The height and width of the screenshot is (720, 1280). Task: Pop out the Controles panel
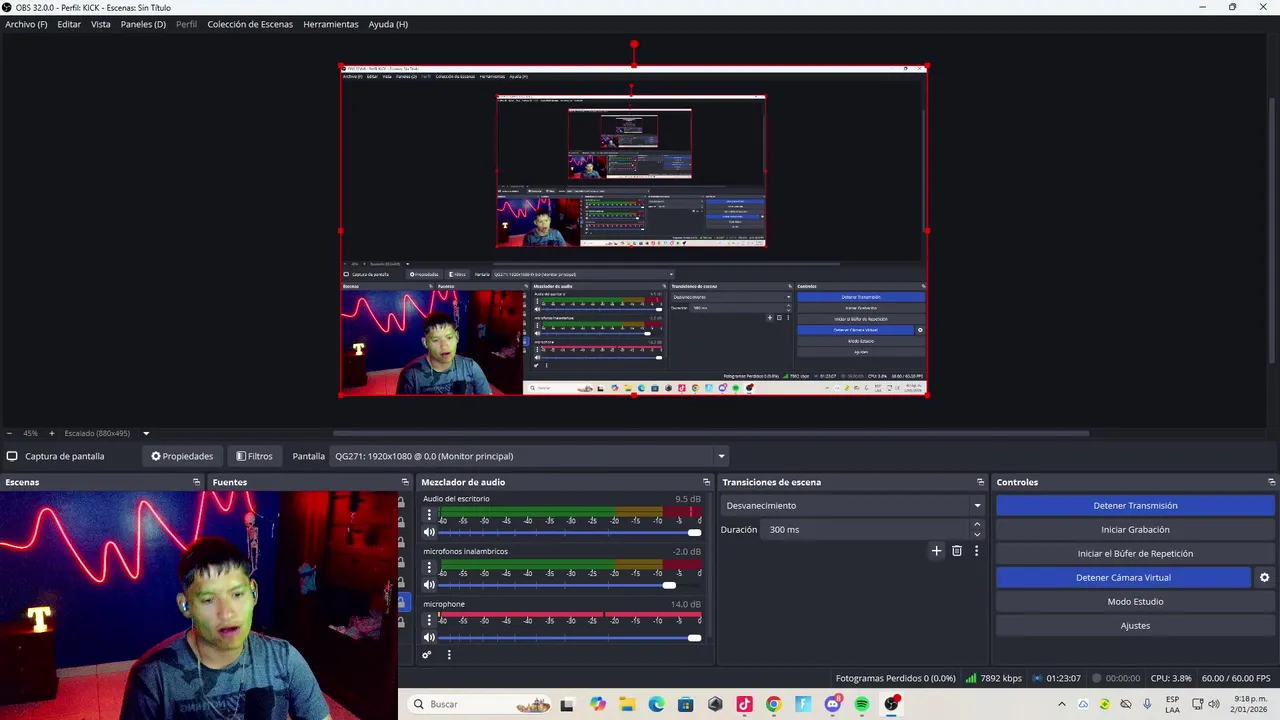(x=1271, y=482)
